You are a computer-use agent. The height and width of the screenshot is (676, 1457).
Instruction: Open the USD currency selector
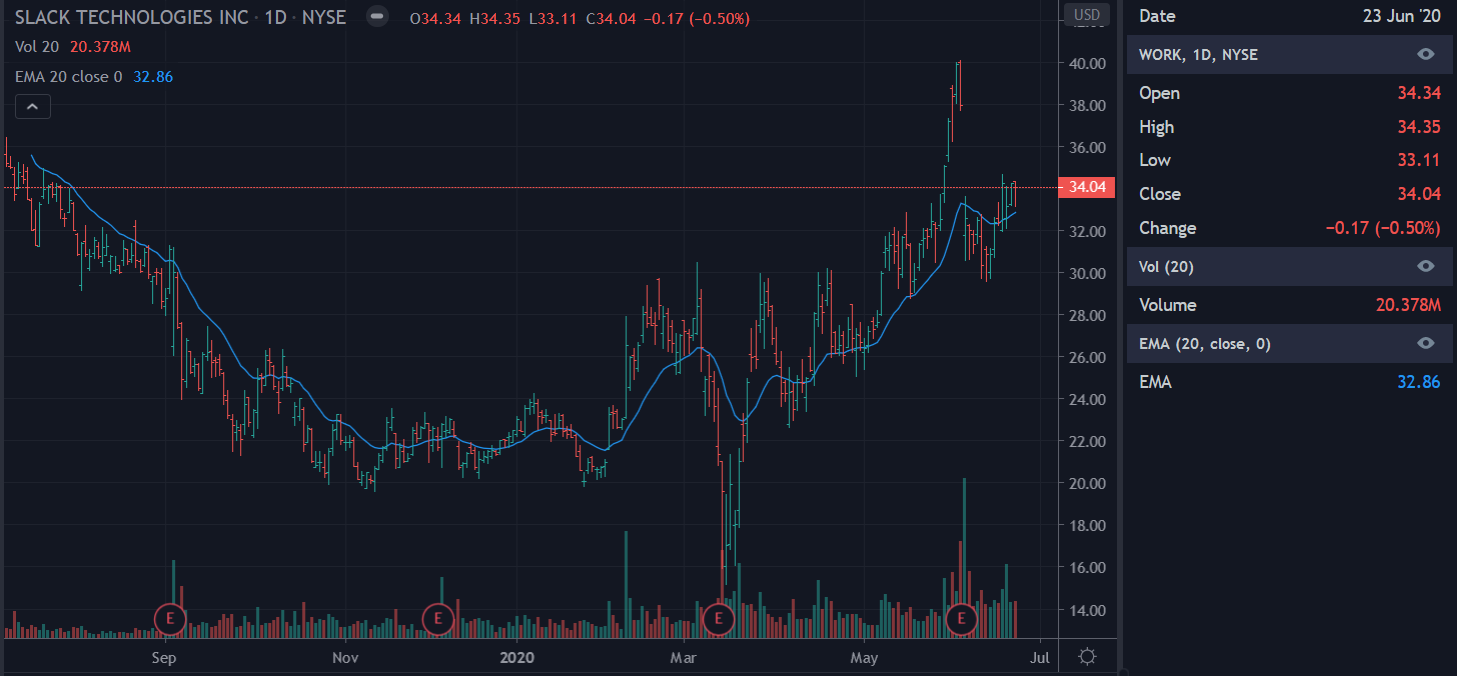(x=1087, y=15)
